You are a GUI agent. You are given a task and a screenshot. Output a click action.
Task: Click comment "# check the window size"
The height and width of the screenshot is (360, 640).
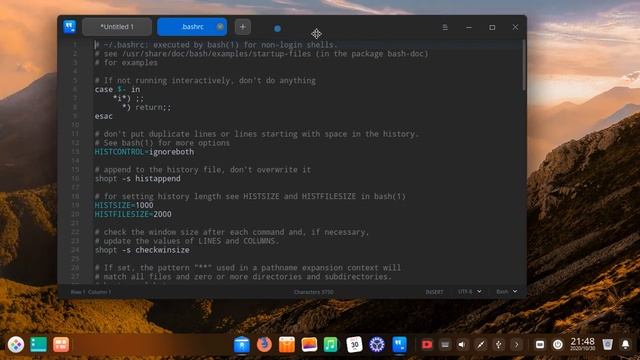coord(231,232)
